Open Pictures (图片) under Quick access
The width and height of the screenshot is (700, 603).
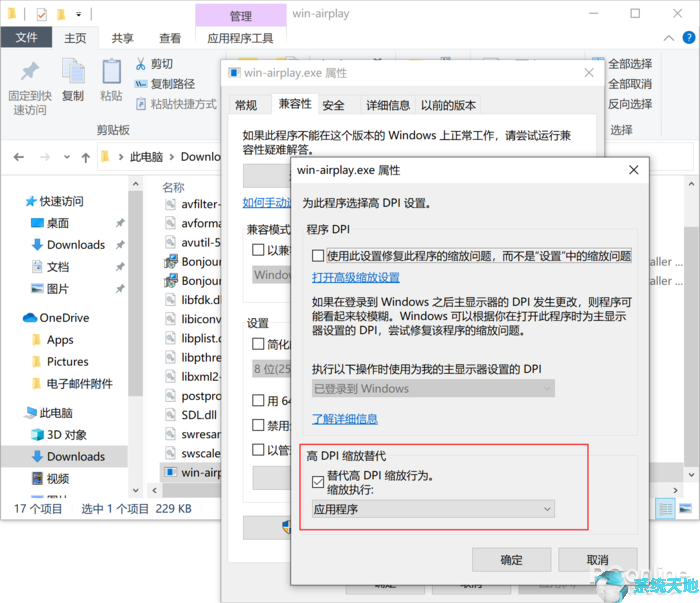[50, 289]
